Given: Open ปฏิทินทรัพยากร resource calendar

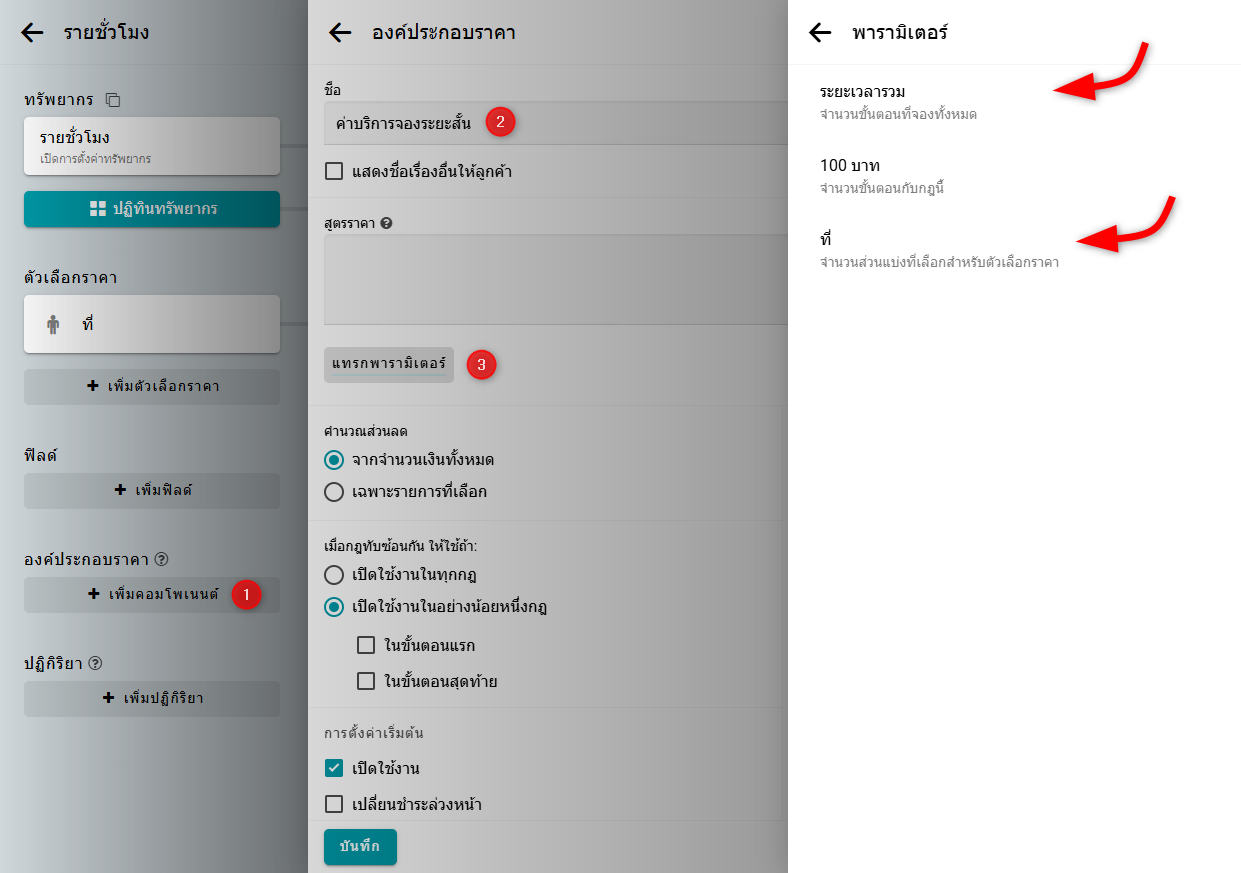Looking at the screenshot, I should pos(152,209).
